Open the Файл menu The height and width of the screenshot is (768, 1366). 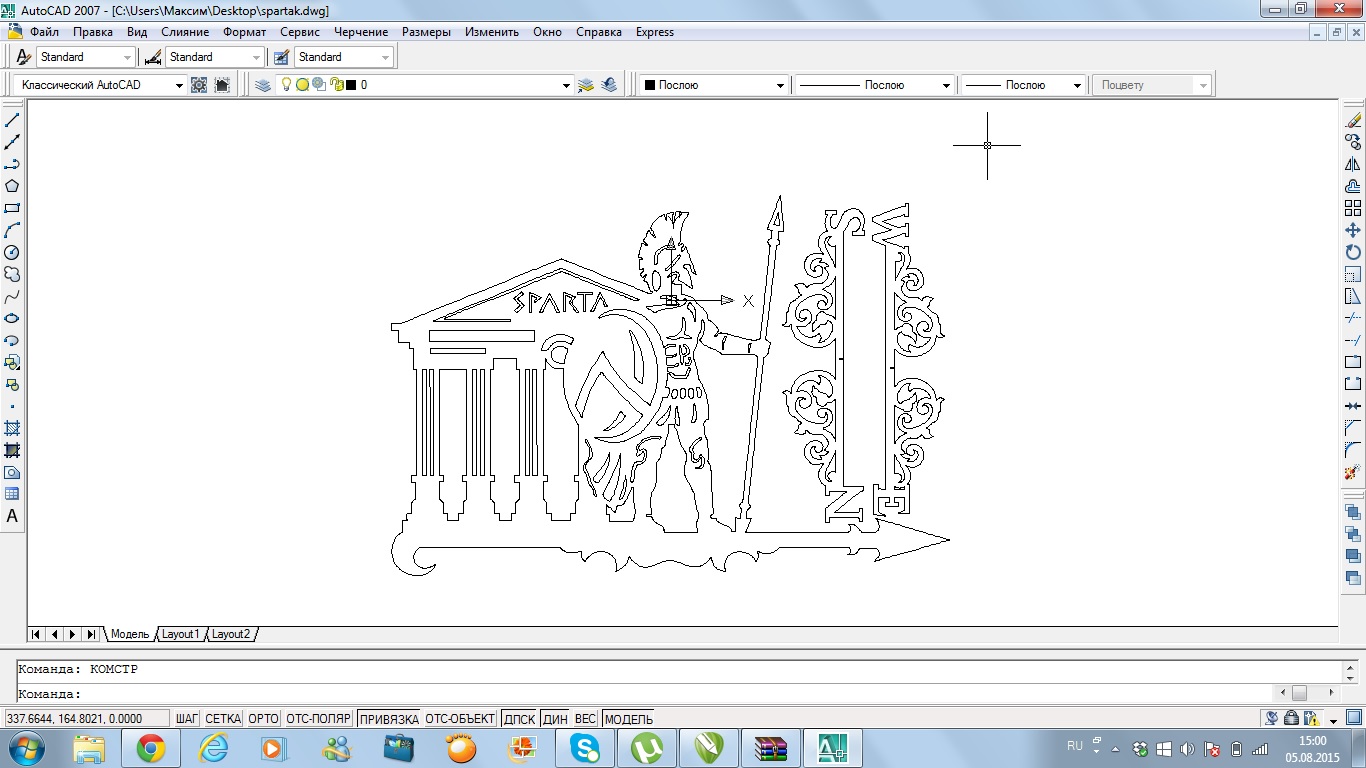coord(45,32)
